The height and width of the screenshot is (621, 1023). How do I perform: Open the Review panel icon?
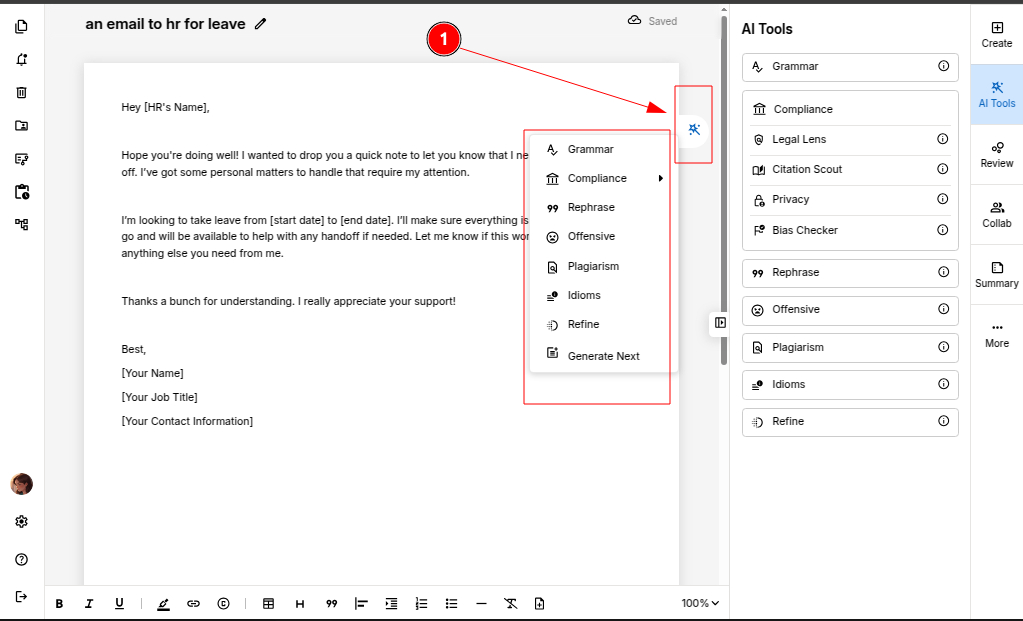coord(996,154)
